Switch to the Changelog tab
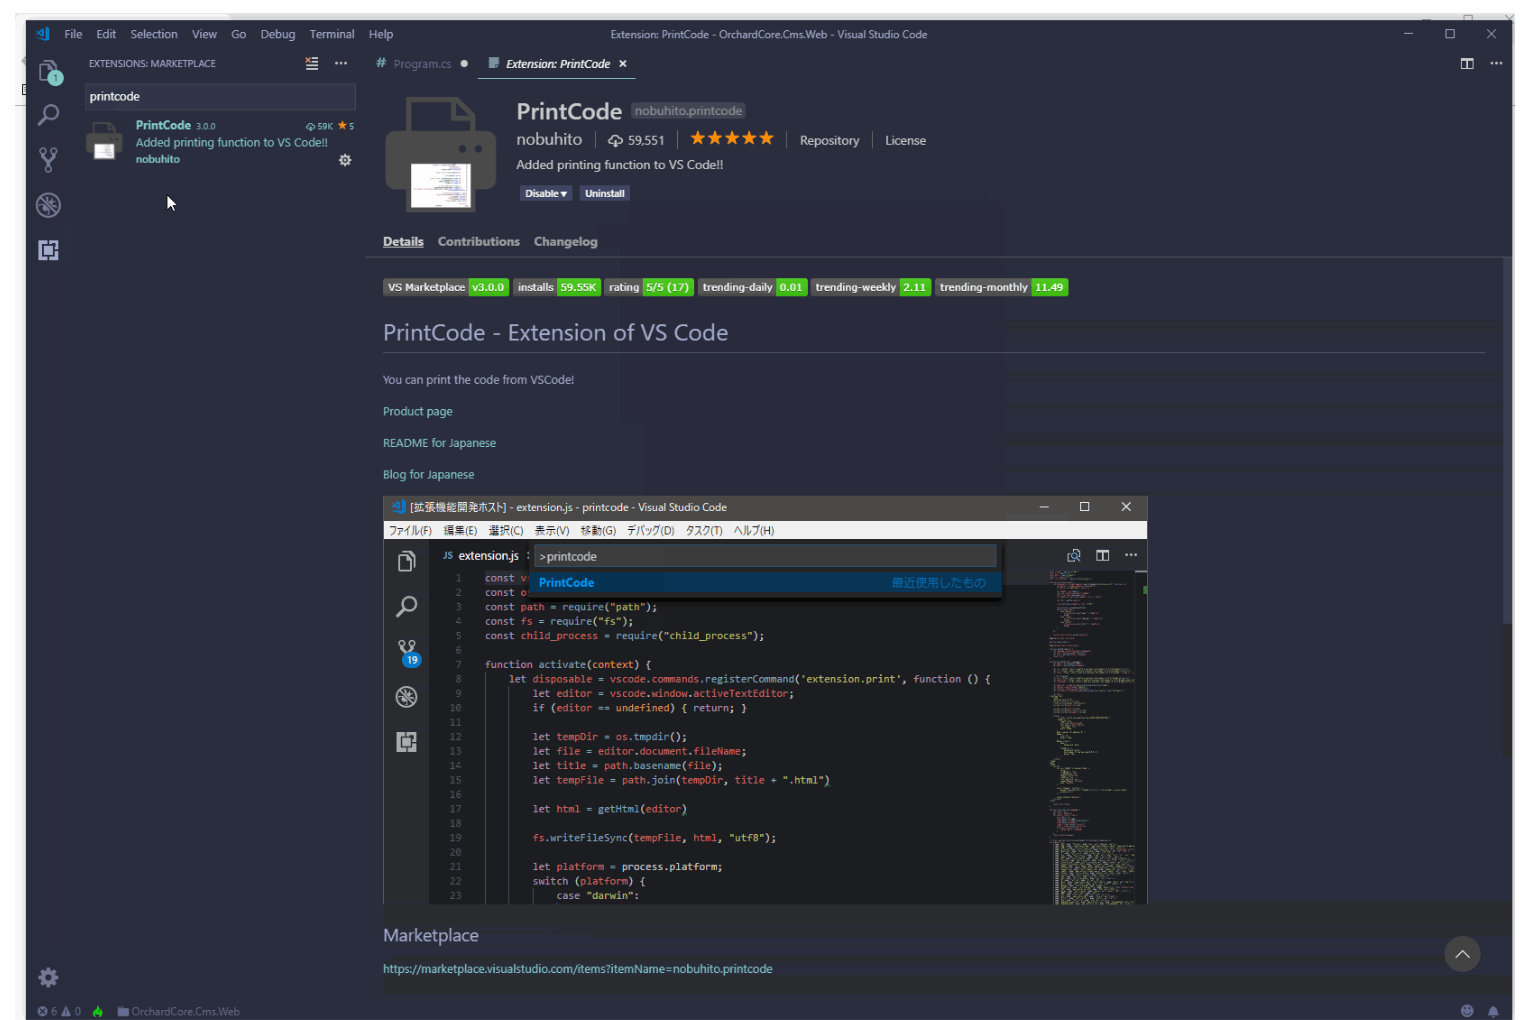This screenshot has height=1020, width=1520. click(x=565, y=241)
